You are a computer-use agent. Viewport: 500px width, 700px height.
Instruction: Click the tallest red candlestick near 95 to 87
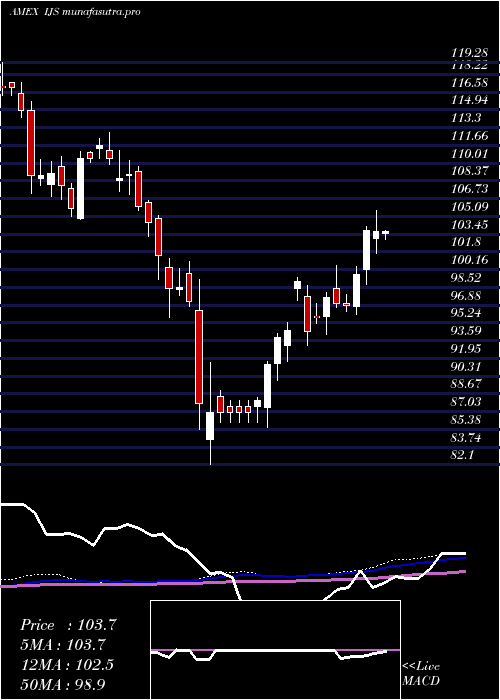[199, 357]
